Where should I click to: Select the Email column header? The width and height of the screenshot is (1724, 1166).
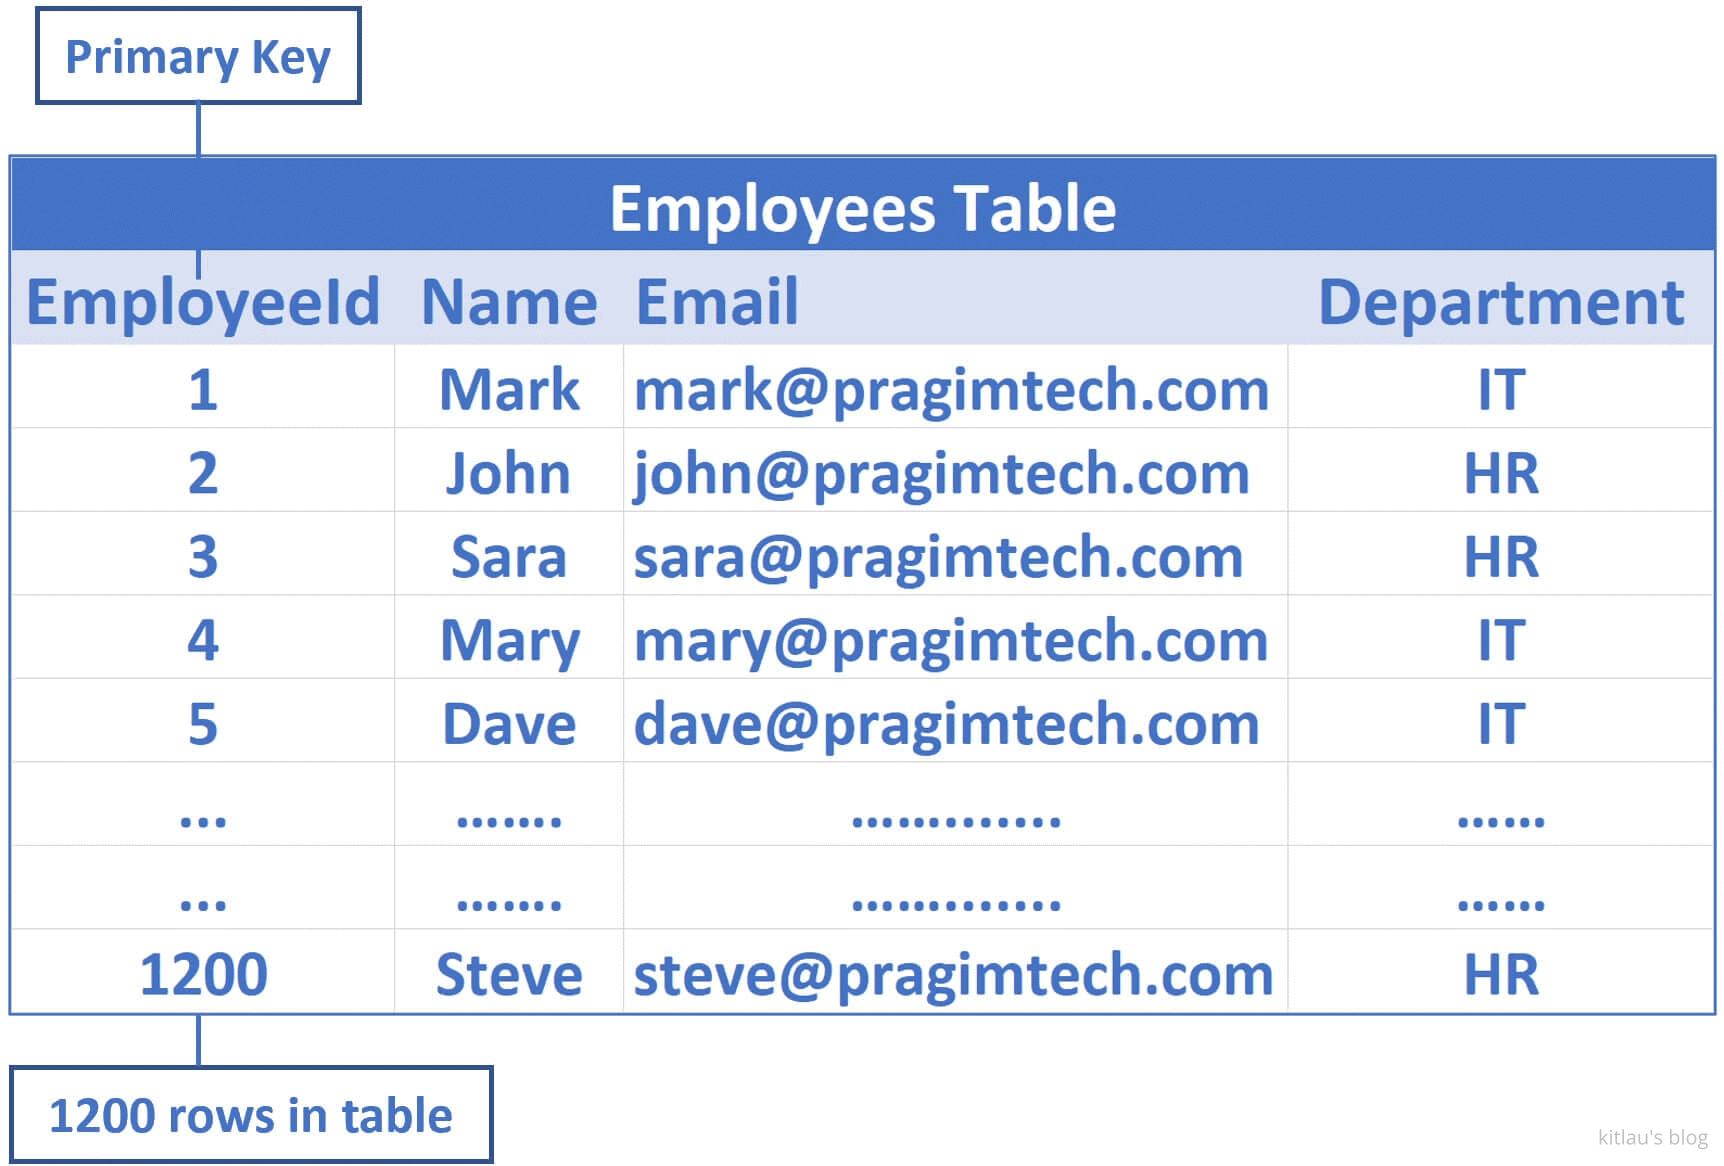717,302
